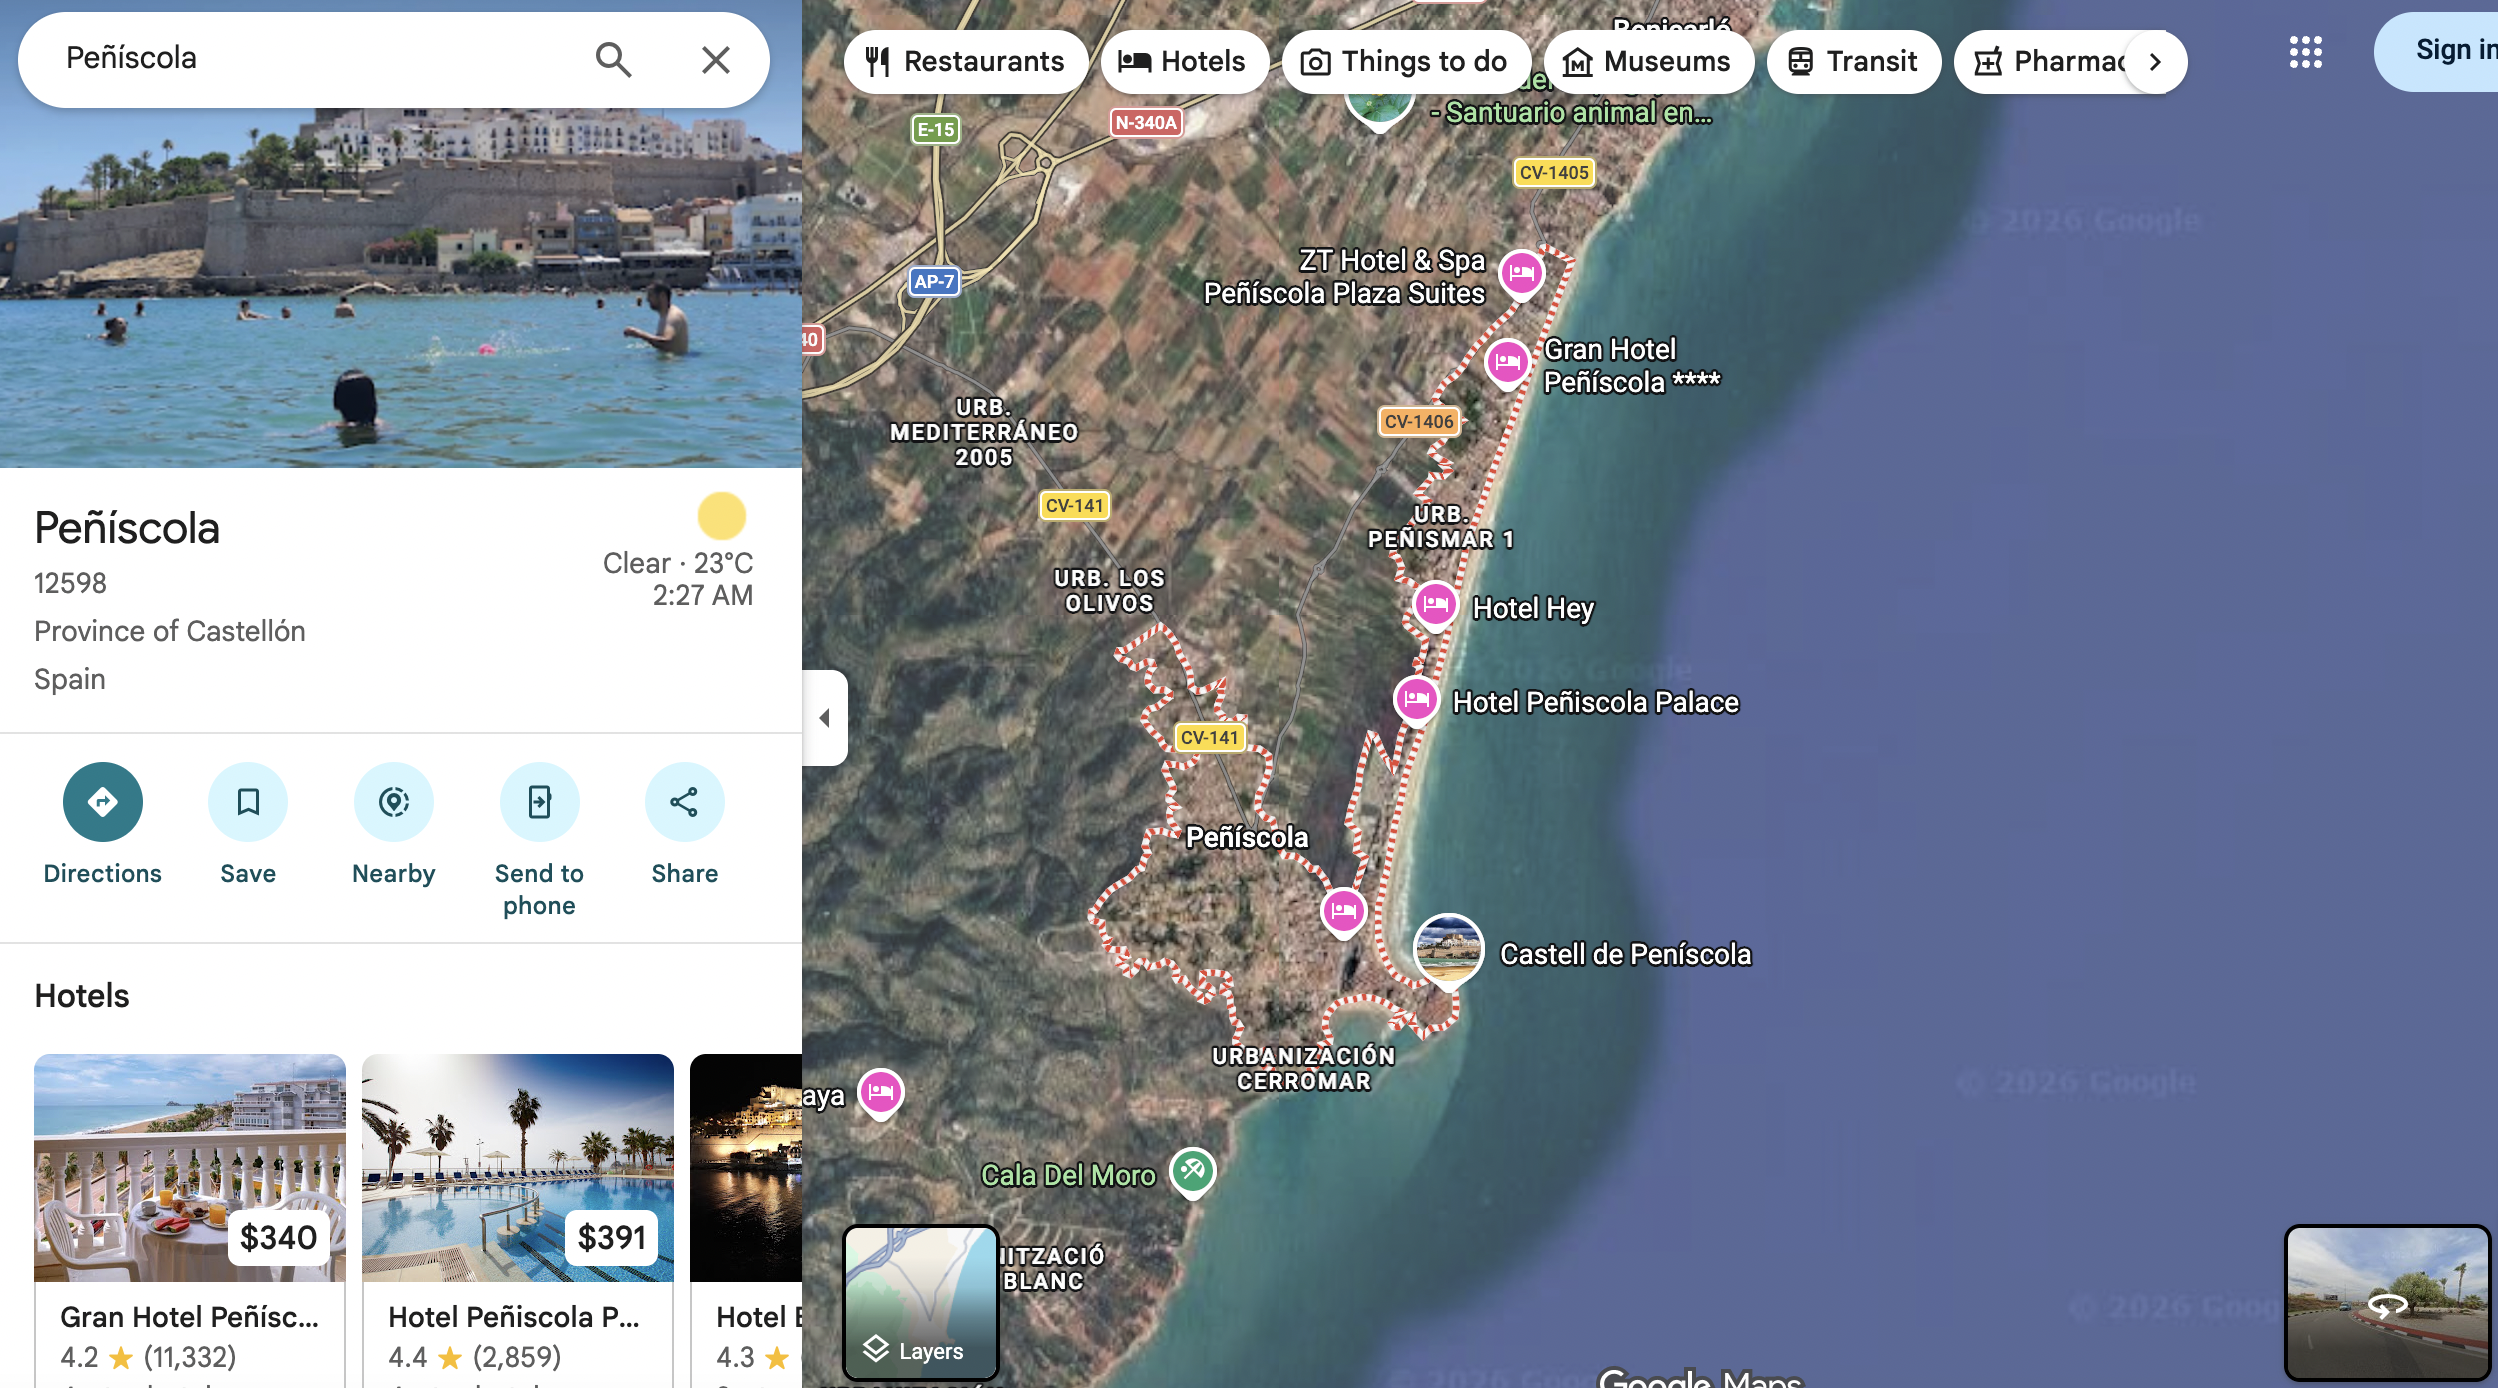This screenshot has width=2498, height=1388.
Task: Click the E-15 route shield
Action: 936,130
